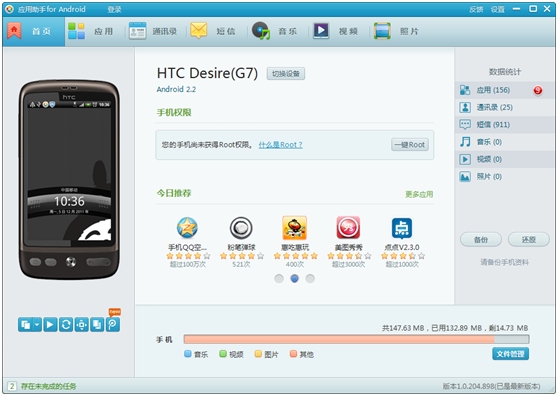Screen dimensions: 558x396
Task: Click the refresh screen icon
Action: (66, 324)
